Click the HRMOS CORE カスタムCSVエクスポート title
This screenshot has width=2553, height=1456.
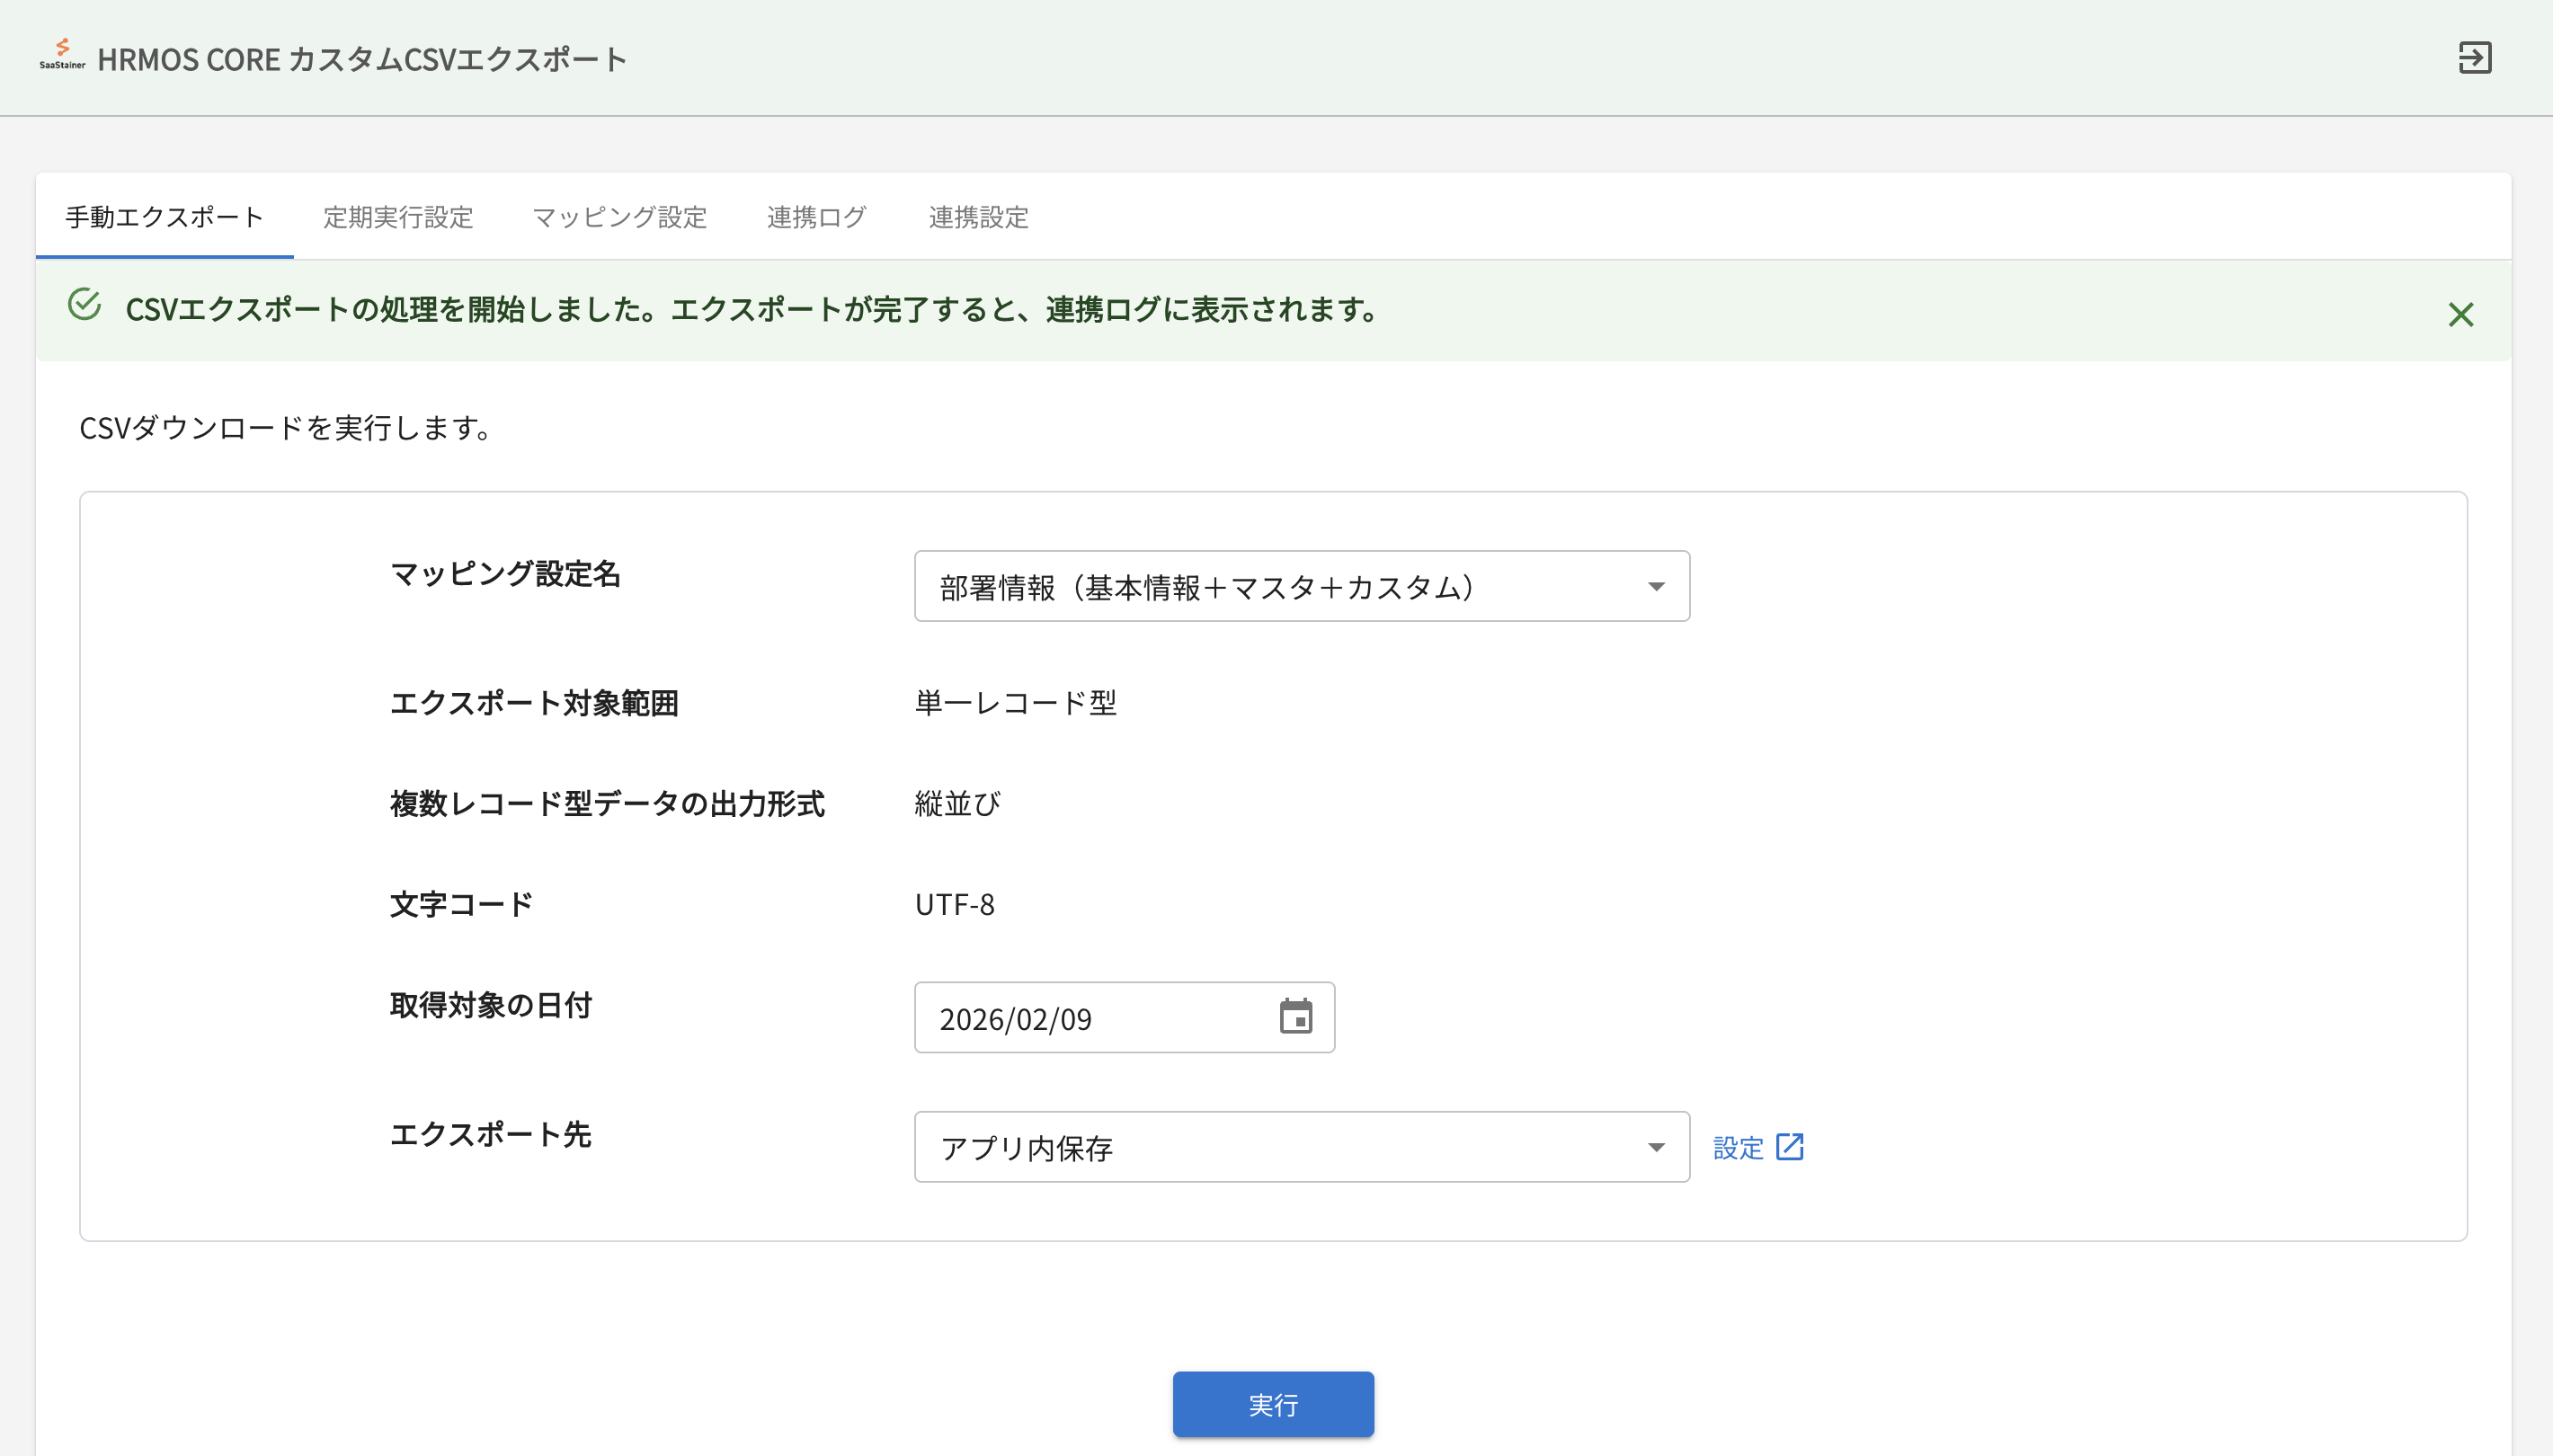[x=362, y=60]
